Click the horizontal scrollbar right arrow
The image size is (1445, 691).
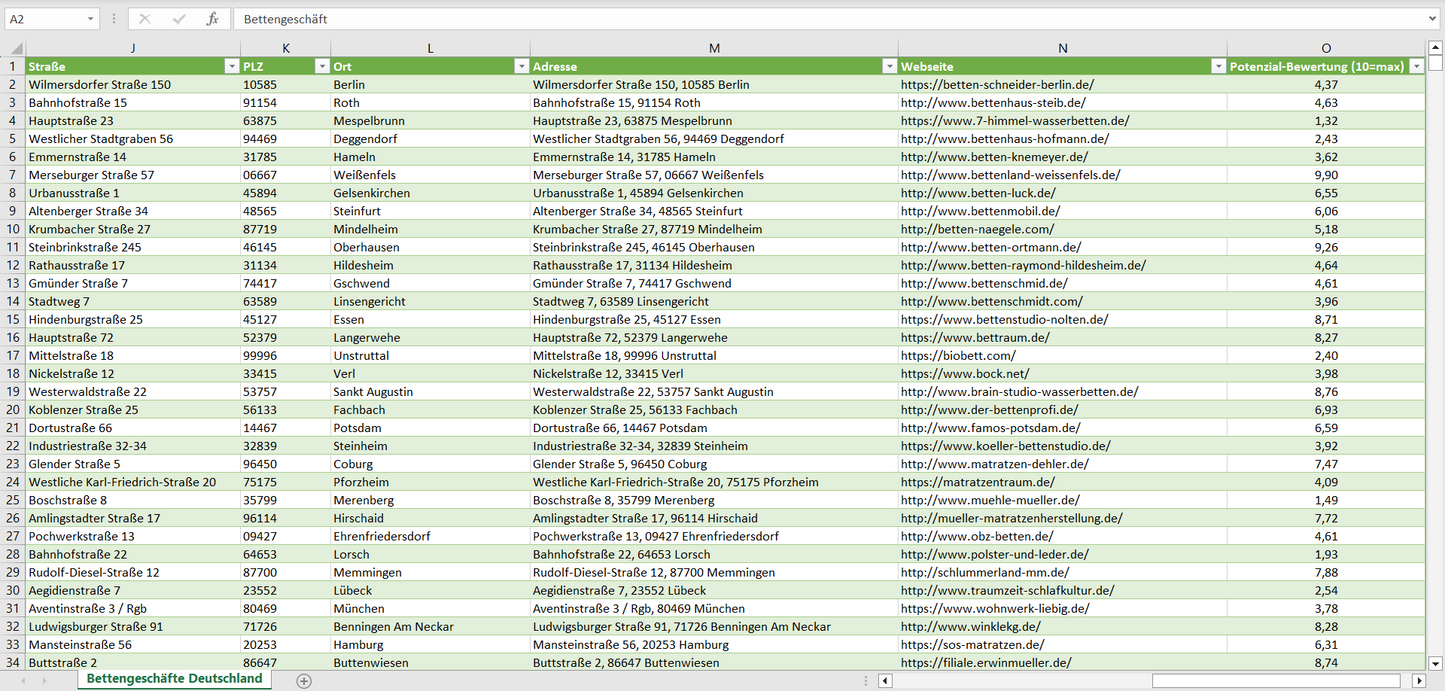(1418, 681)
